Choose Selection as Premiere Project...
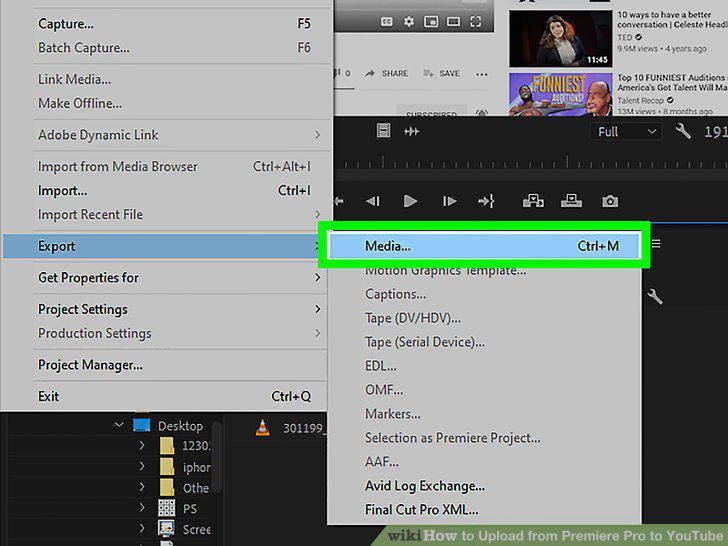This screenshot has height=546, width=728. 484,438
